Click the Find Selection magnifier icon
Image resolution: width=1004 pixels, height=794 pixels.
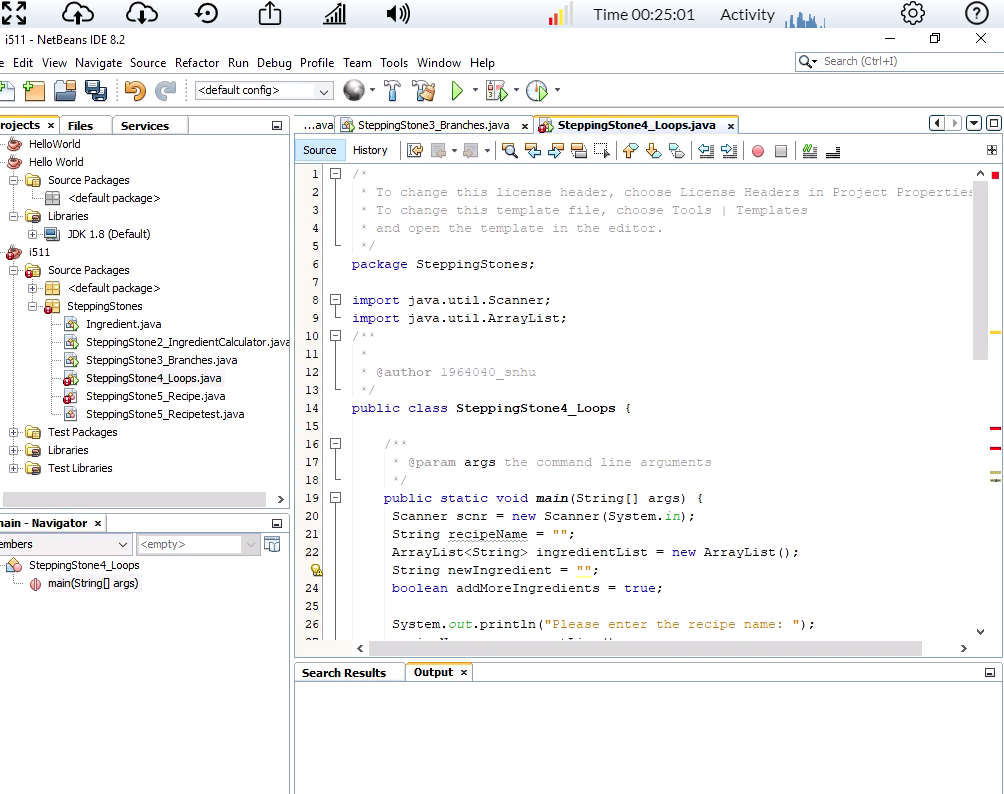click(x=510, y=151)
